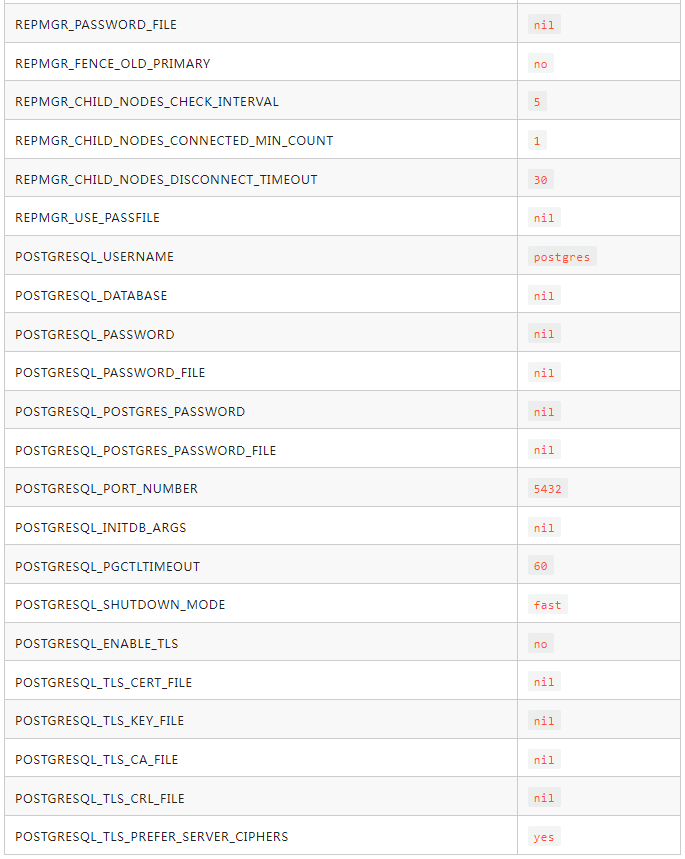The height and width of the screenshot is (859, 685).
Task: Select the 5432 port number value
Action: pyautogui.click(x=548, y=489)
